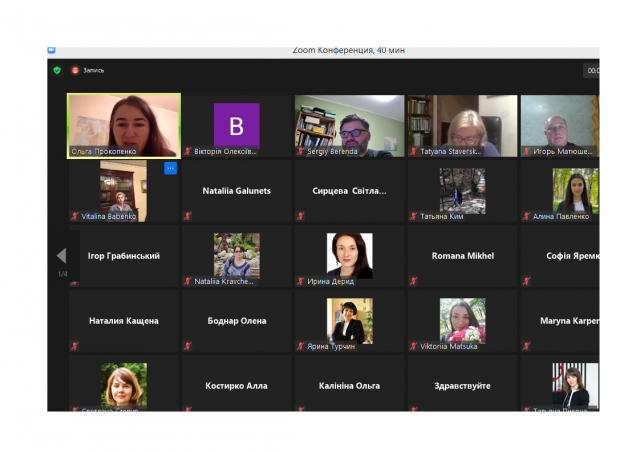Click muted mic icon on Maryna Karpen tile
Image resolution: width=640 pixels, height=452 pixels.
[527, 346]
